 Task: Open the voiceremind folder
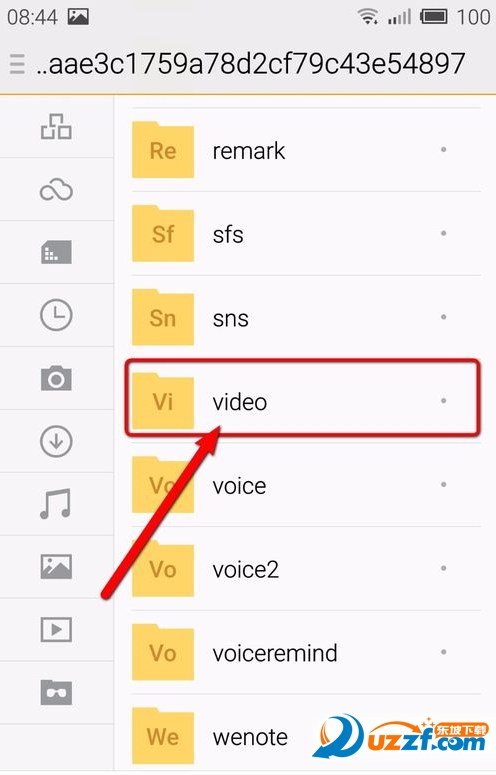click(306, 653)
